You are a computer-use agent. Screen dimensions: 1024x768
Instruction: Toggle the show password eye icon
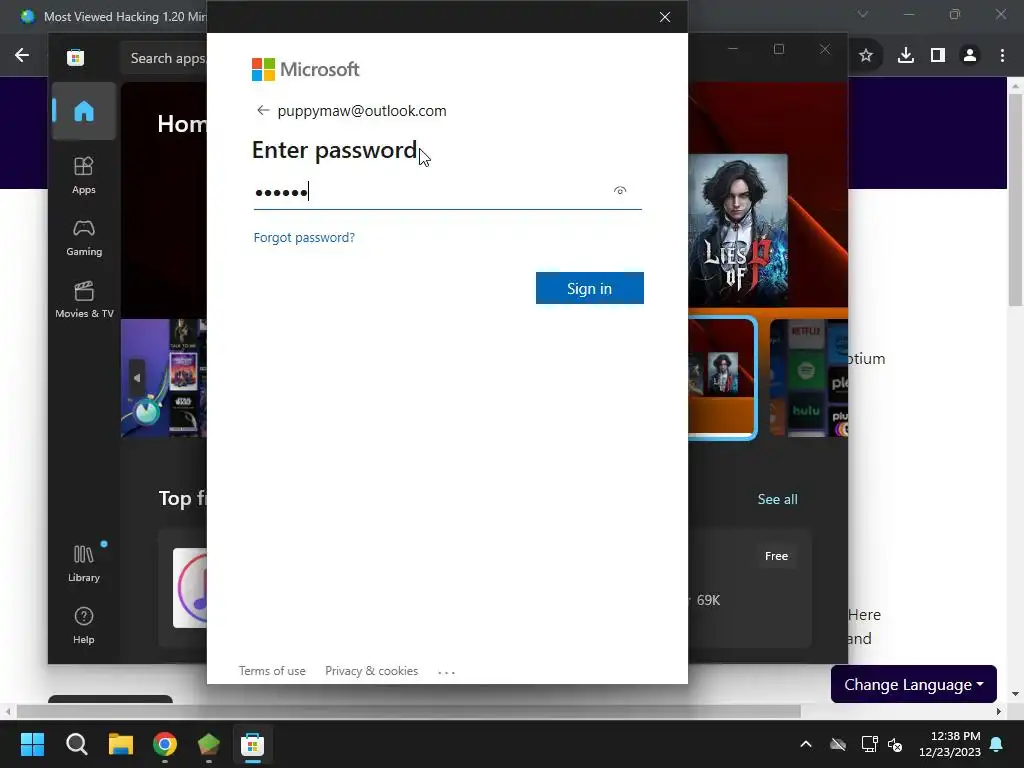[620, 191]
